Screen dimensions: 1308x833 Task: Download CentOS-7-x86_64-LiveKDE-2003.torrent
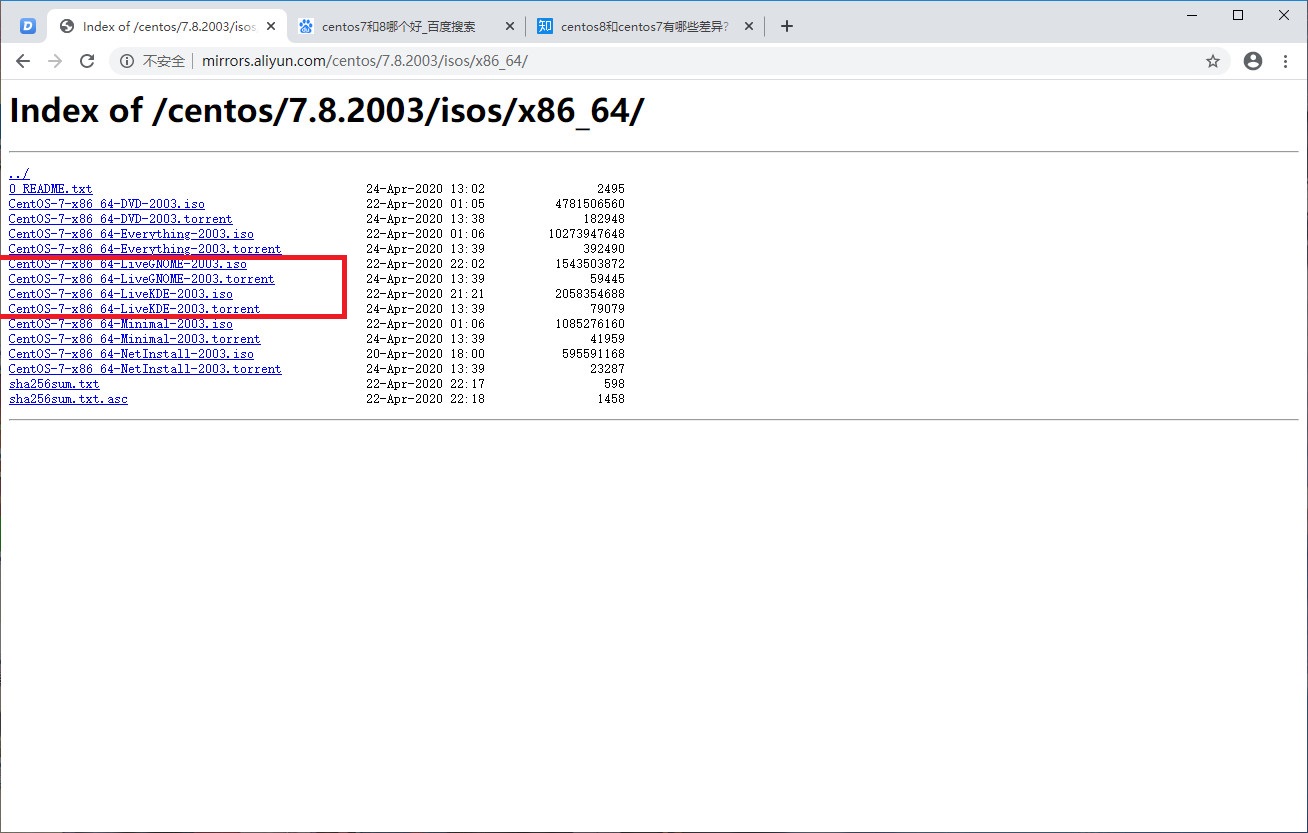(x=134, y=309)
